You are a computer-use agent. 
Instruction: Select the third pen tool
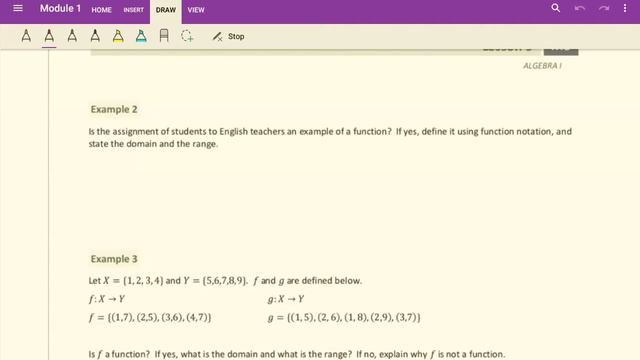(x=72, y=36)
